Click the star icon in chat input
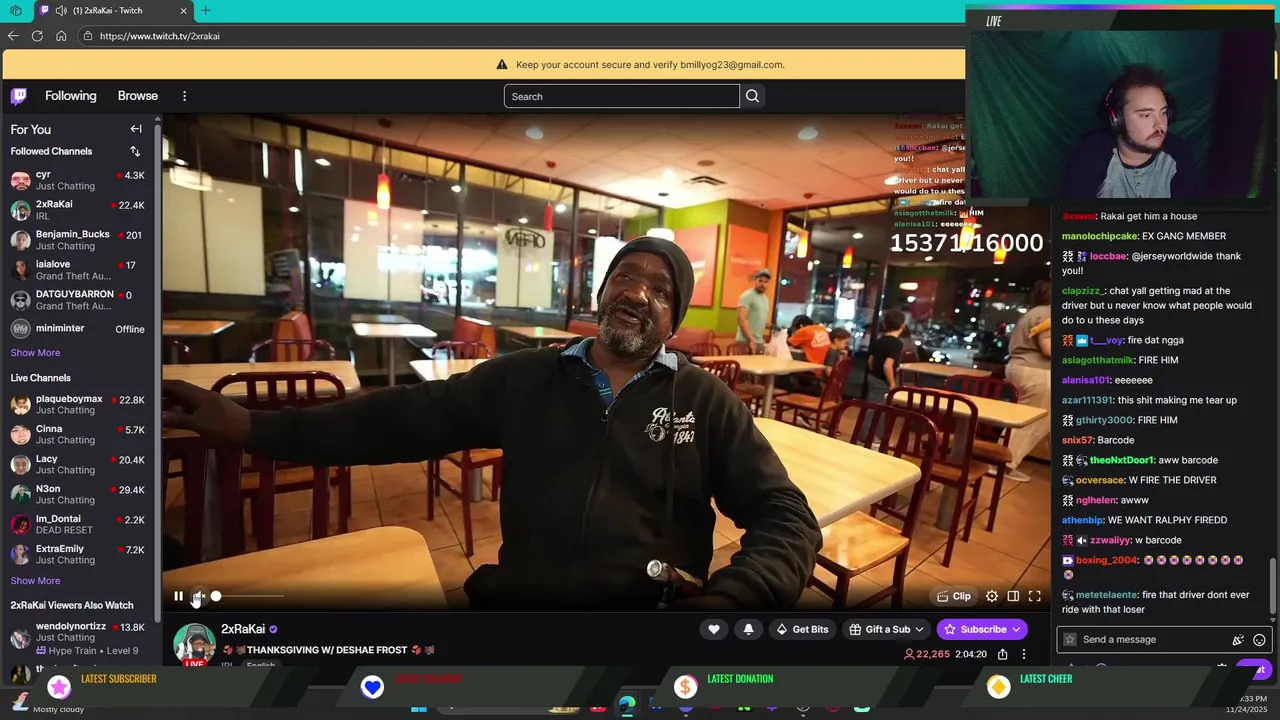Image resolution: width=1280 pixels, height=720 pixels. click(x=1070, y=640)
